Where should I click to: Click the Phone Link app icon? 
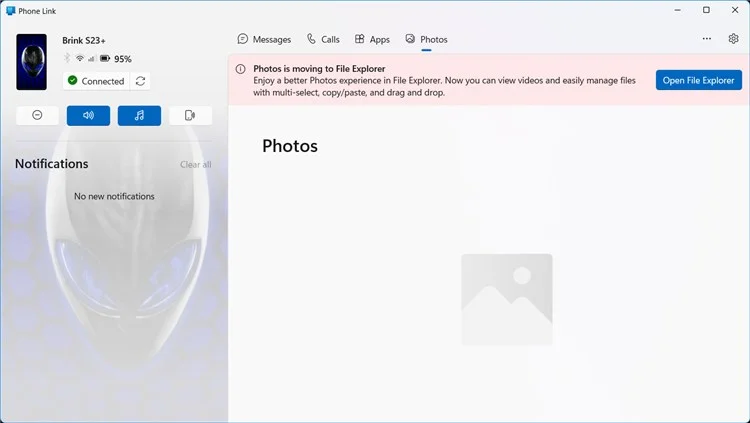pos(11,11)
